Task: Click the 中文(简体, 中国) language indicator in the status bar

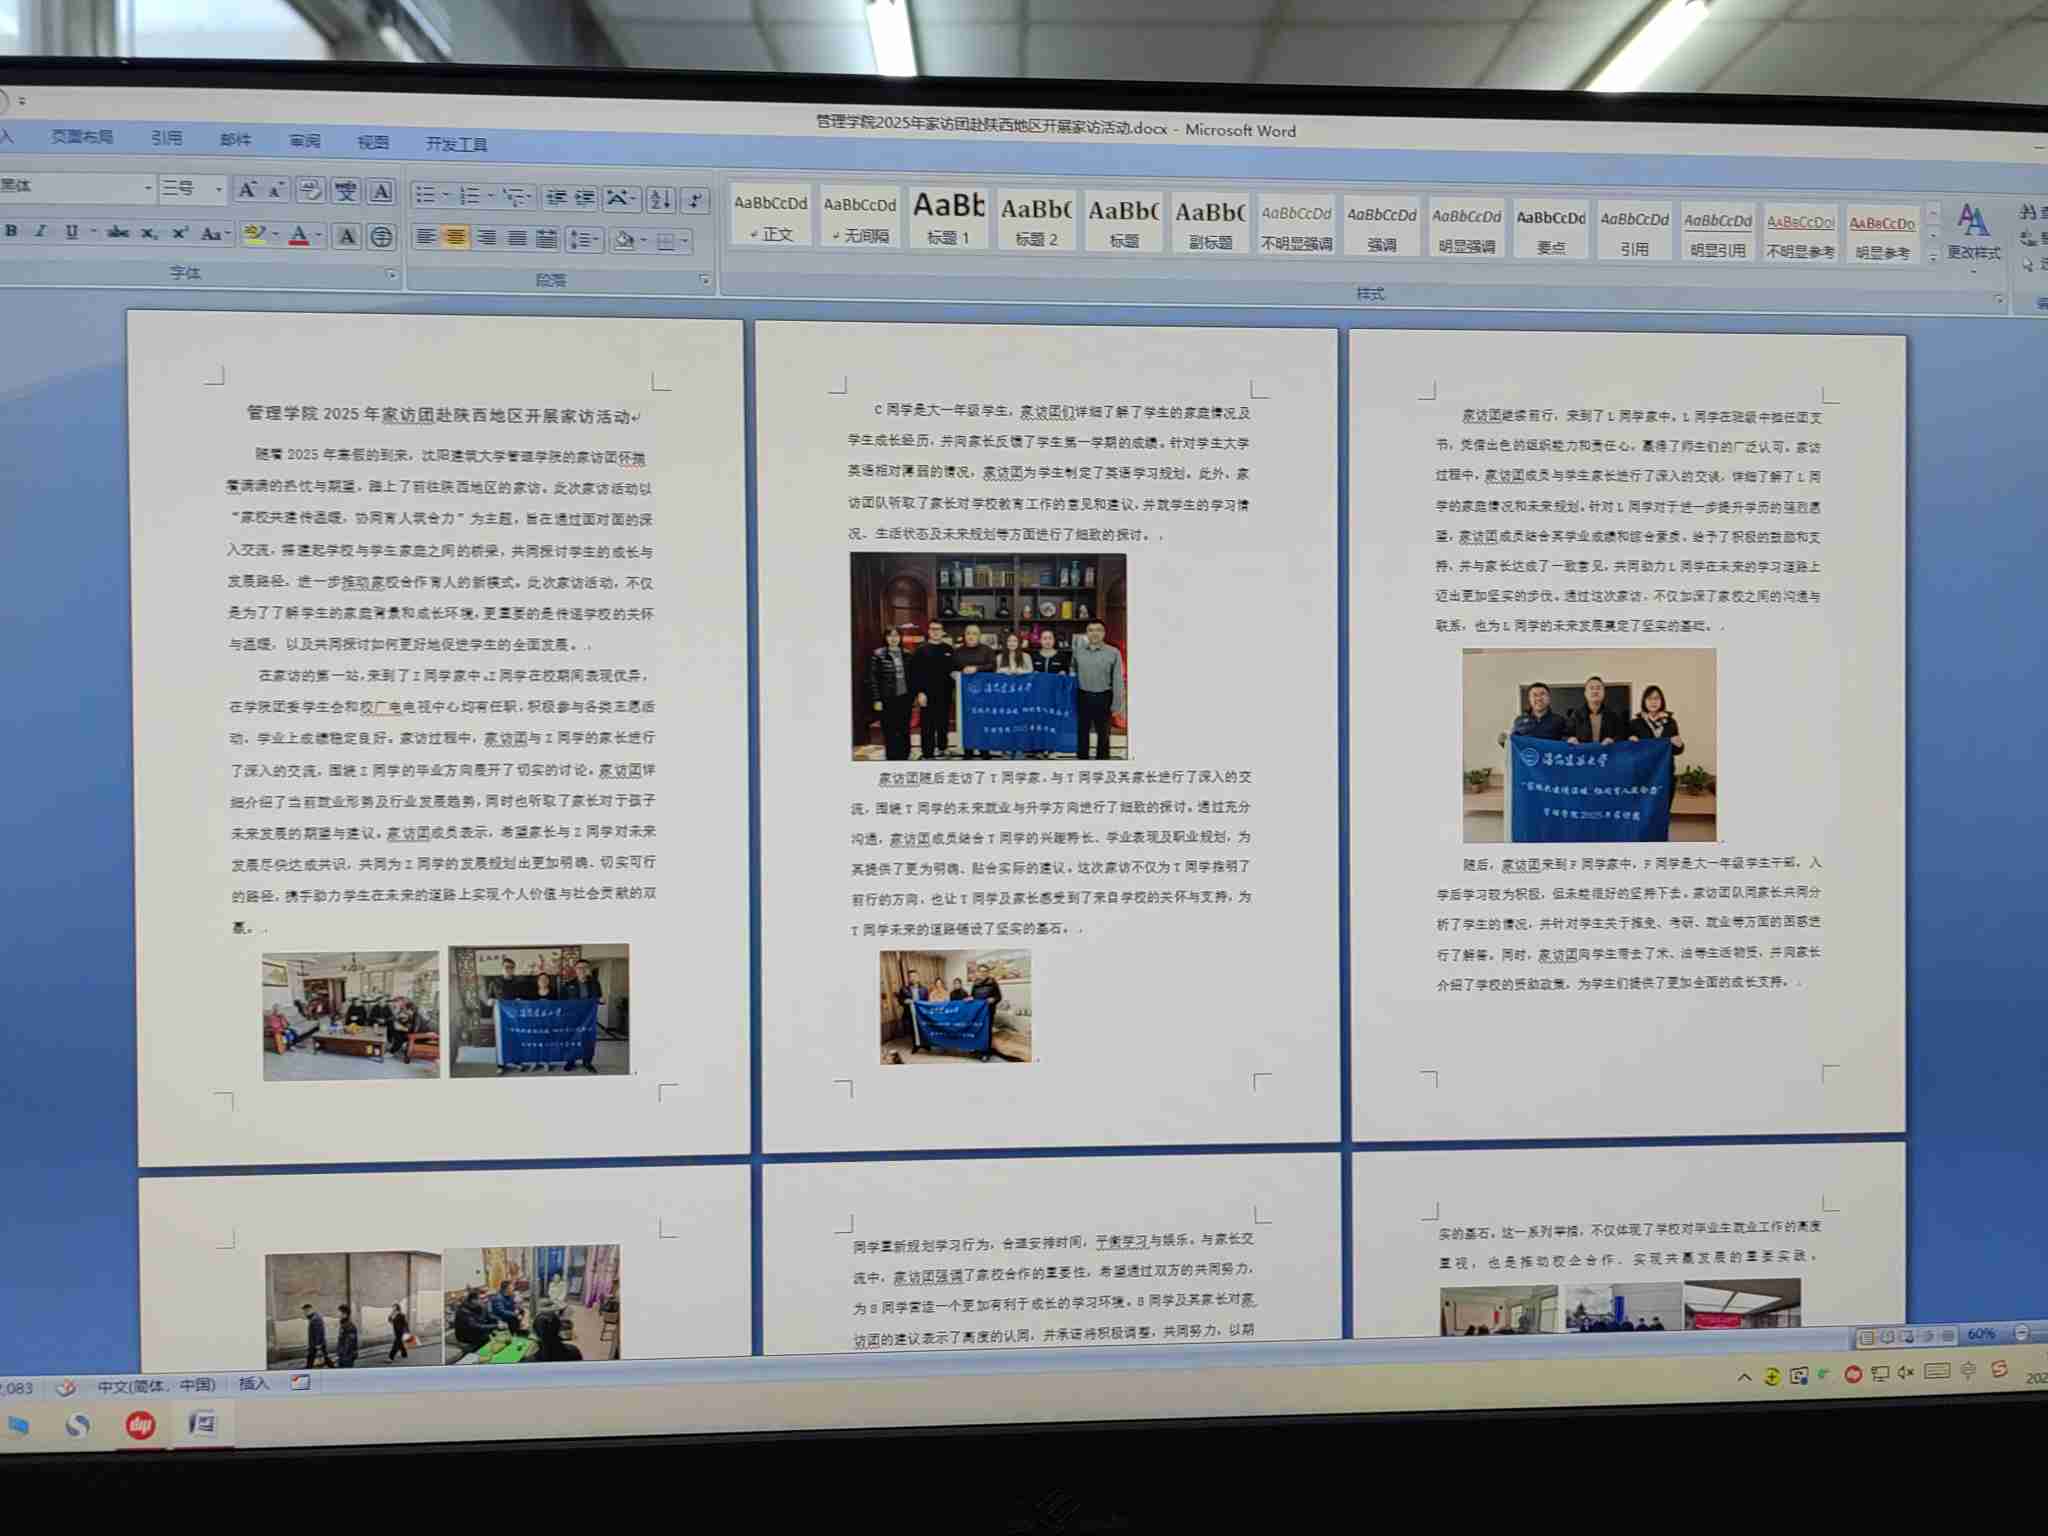Action: [x=156, y=1385]
